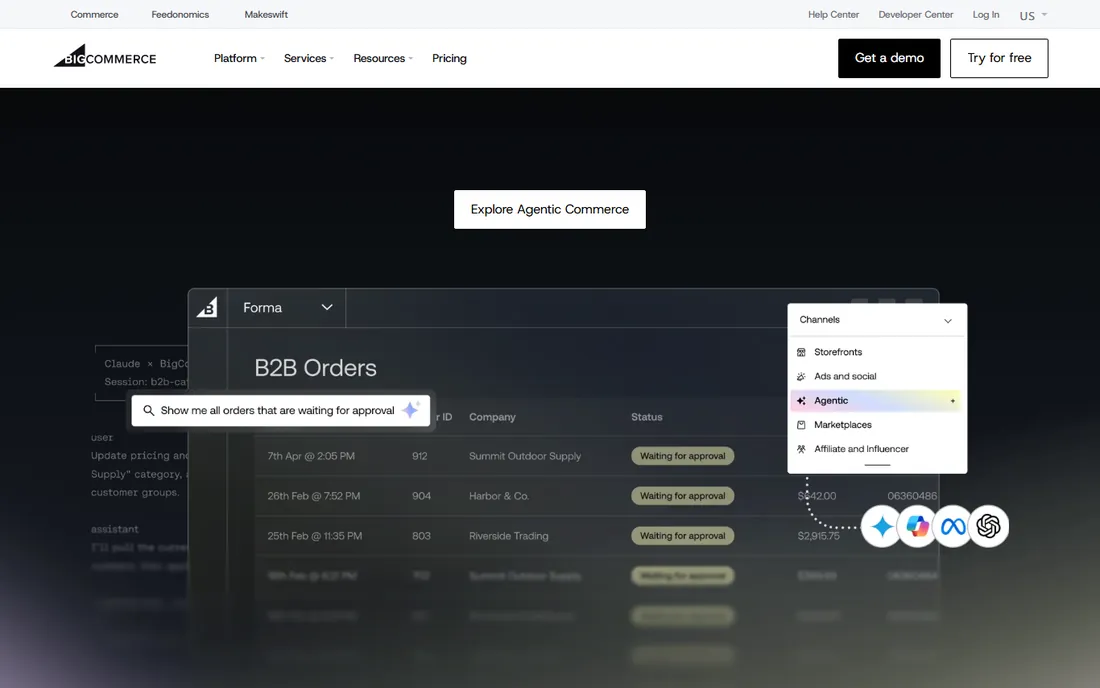Click the Ads and social icon

pyautogui.click(x=801, y=377)
